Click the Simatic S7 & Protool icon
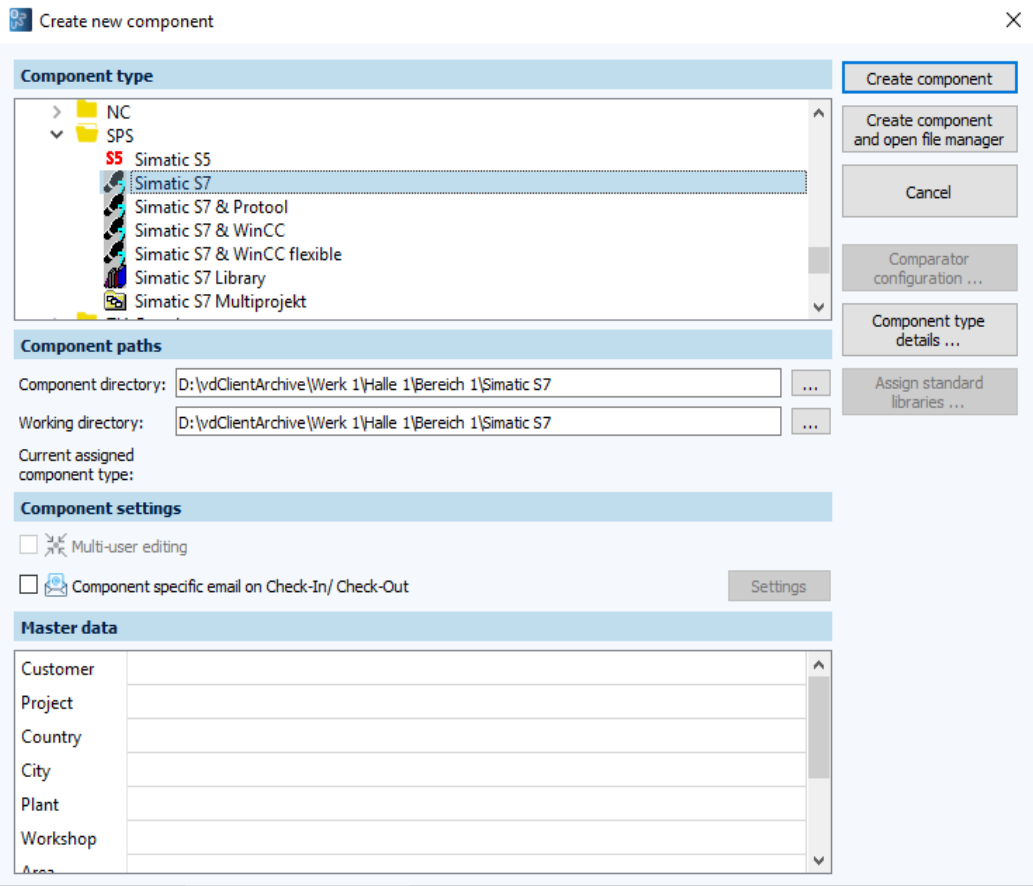The width and height of the screenshot is (1033, 886). (115, 207)
